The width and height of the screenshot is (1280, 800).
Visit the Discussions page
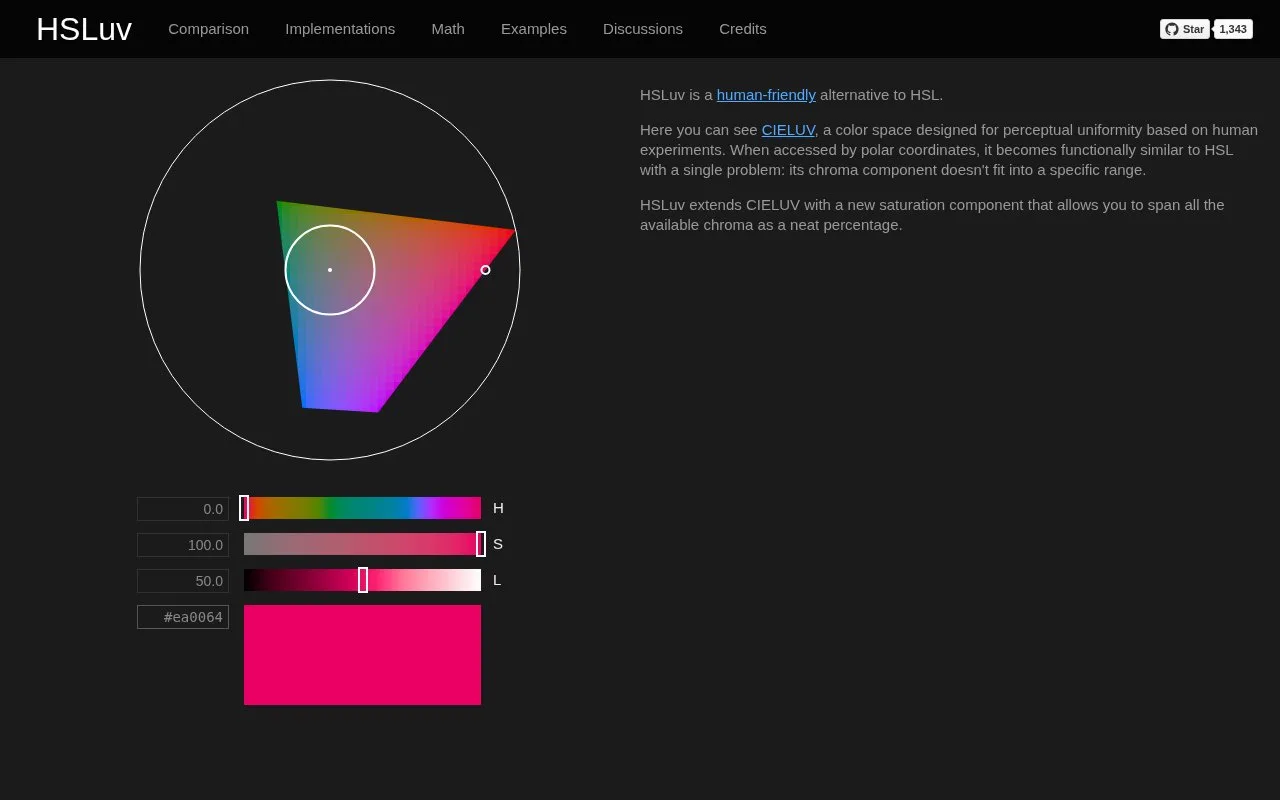tap(643, 29)
